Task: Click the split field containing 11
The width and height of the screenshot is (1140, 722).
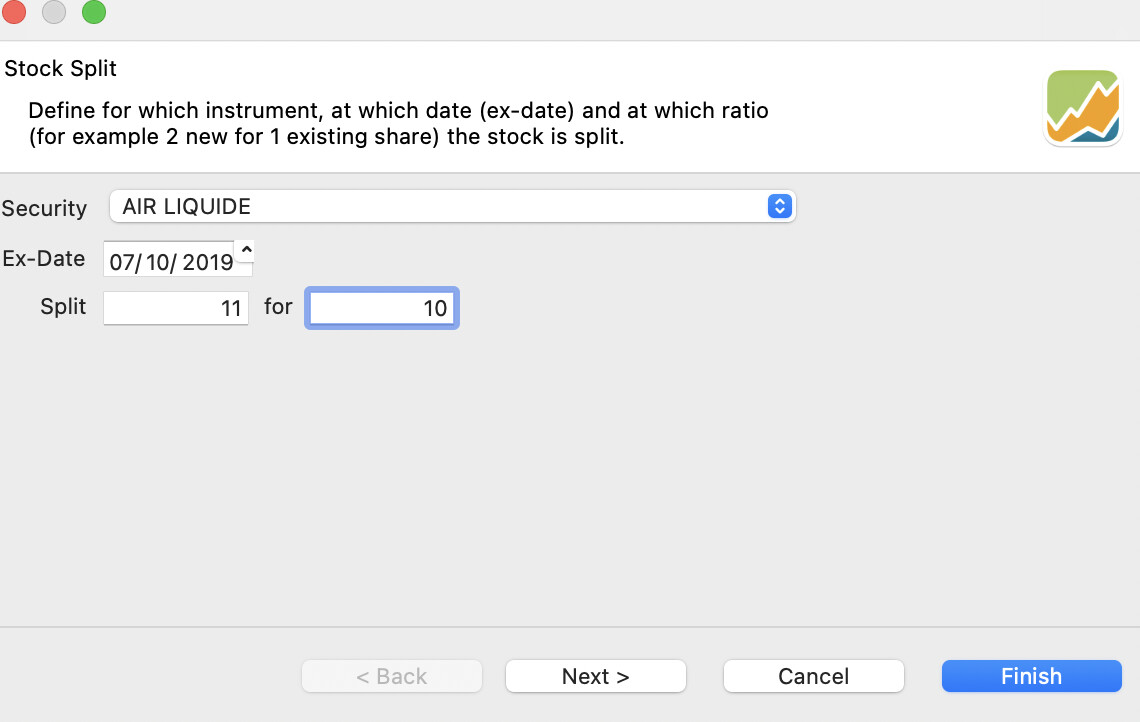Action: click(x=176, y=308)
